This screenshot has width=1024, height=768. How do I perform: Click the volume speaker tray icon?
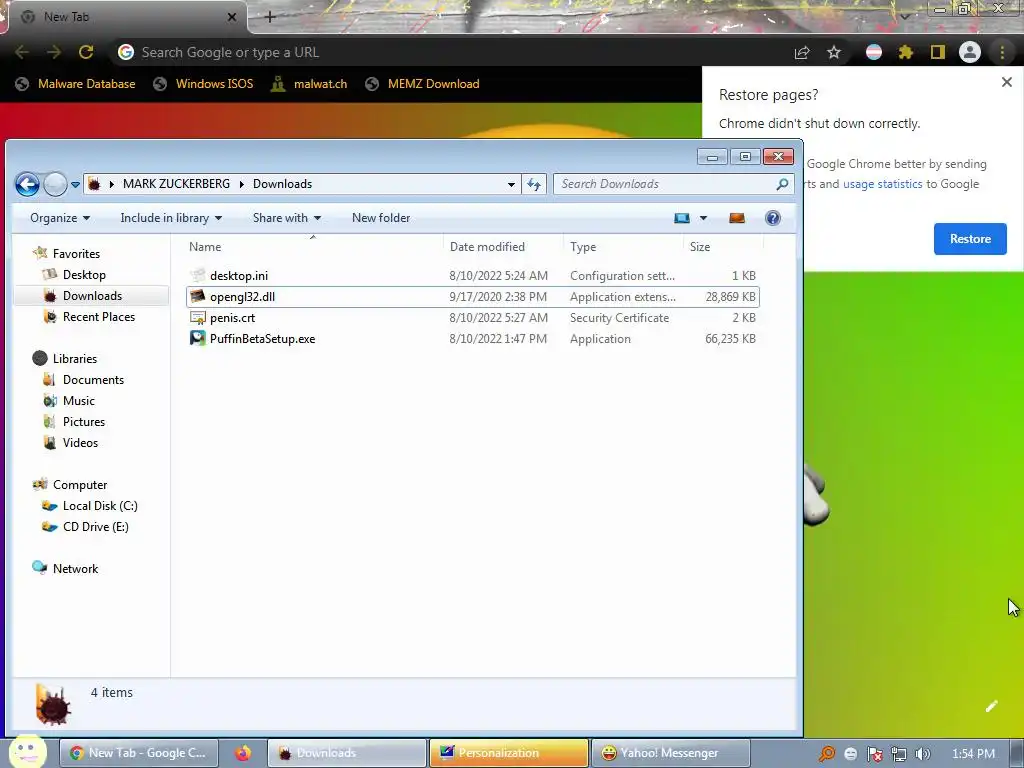(x=923, y=754)
